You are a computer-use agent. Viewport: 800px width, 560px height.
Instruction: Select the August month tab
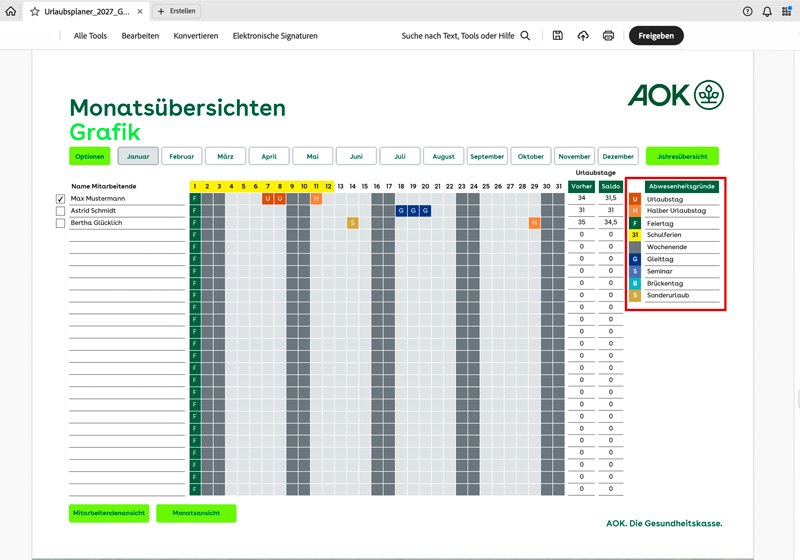click(443, 156)
